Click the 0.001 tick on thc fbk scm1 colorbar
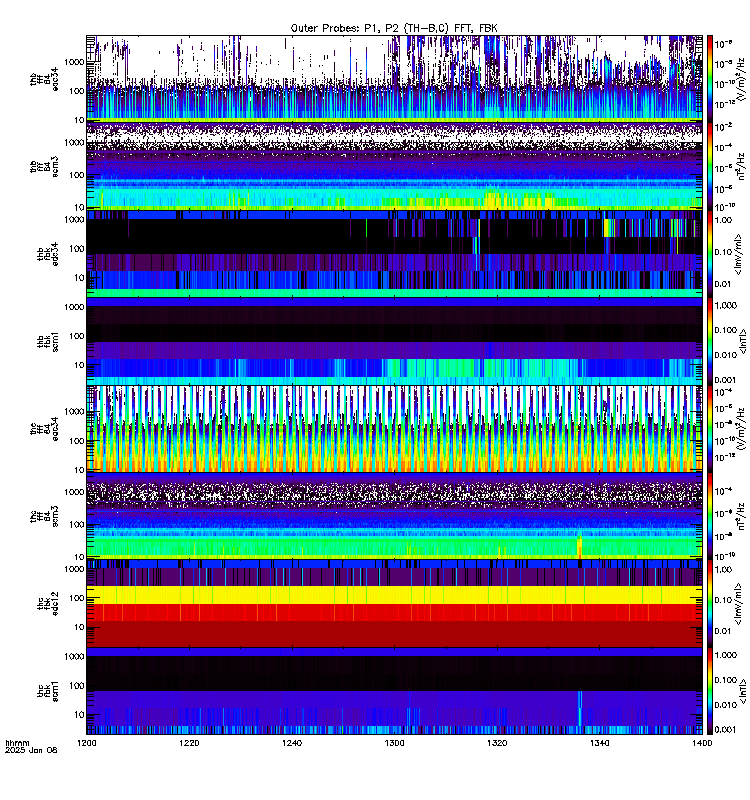This screenshot has height=800, width=750. click(x=726, y=730)
